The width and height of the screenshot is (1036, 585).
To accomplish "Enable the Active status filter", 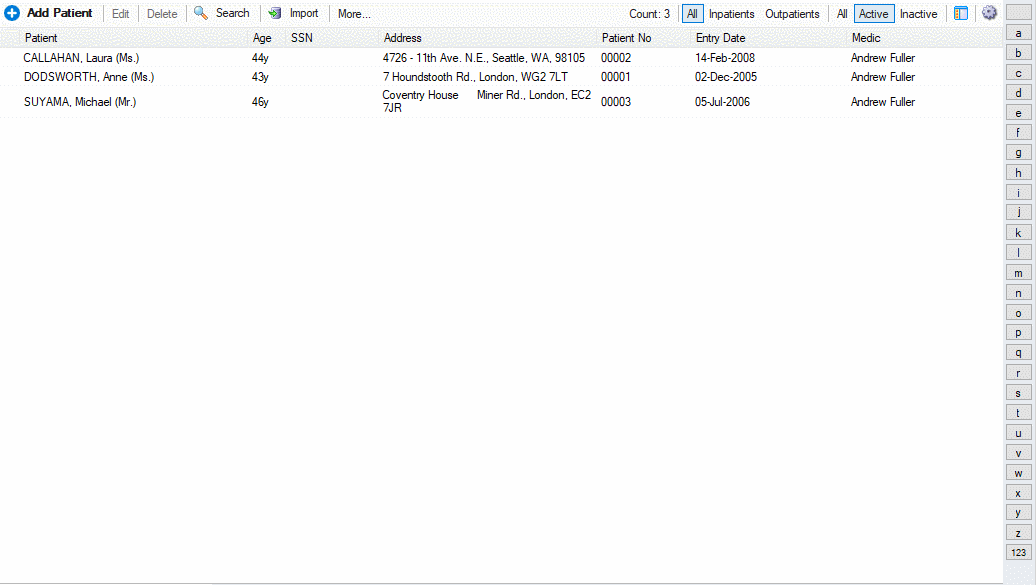I will 873,14.
